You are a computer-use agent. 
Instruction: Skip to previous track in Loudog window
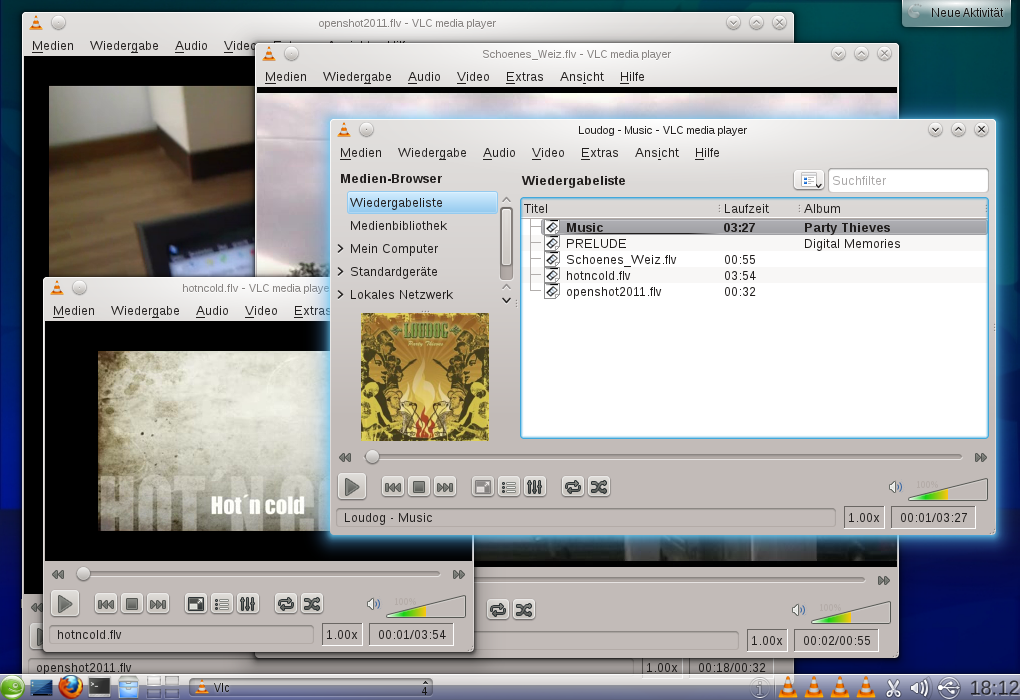click(393, 487)
